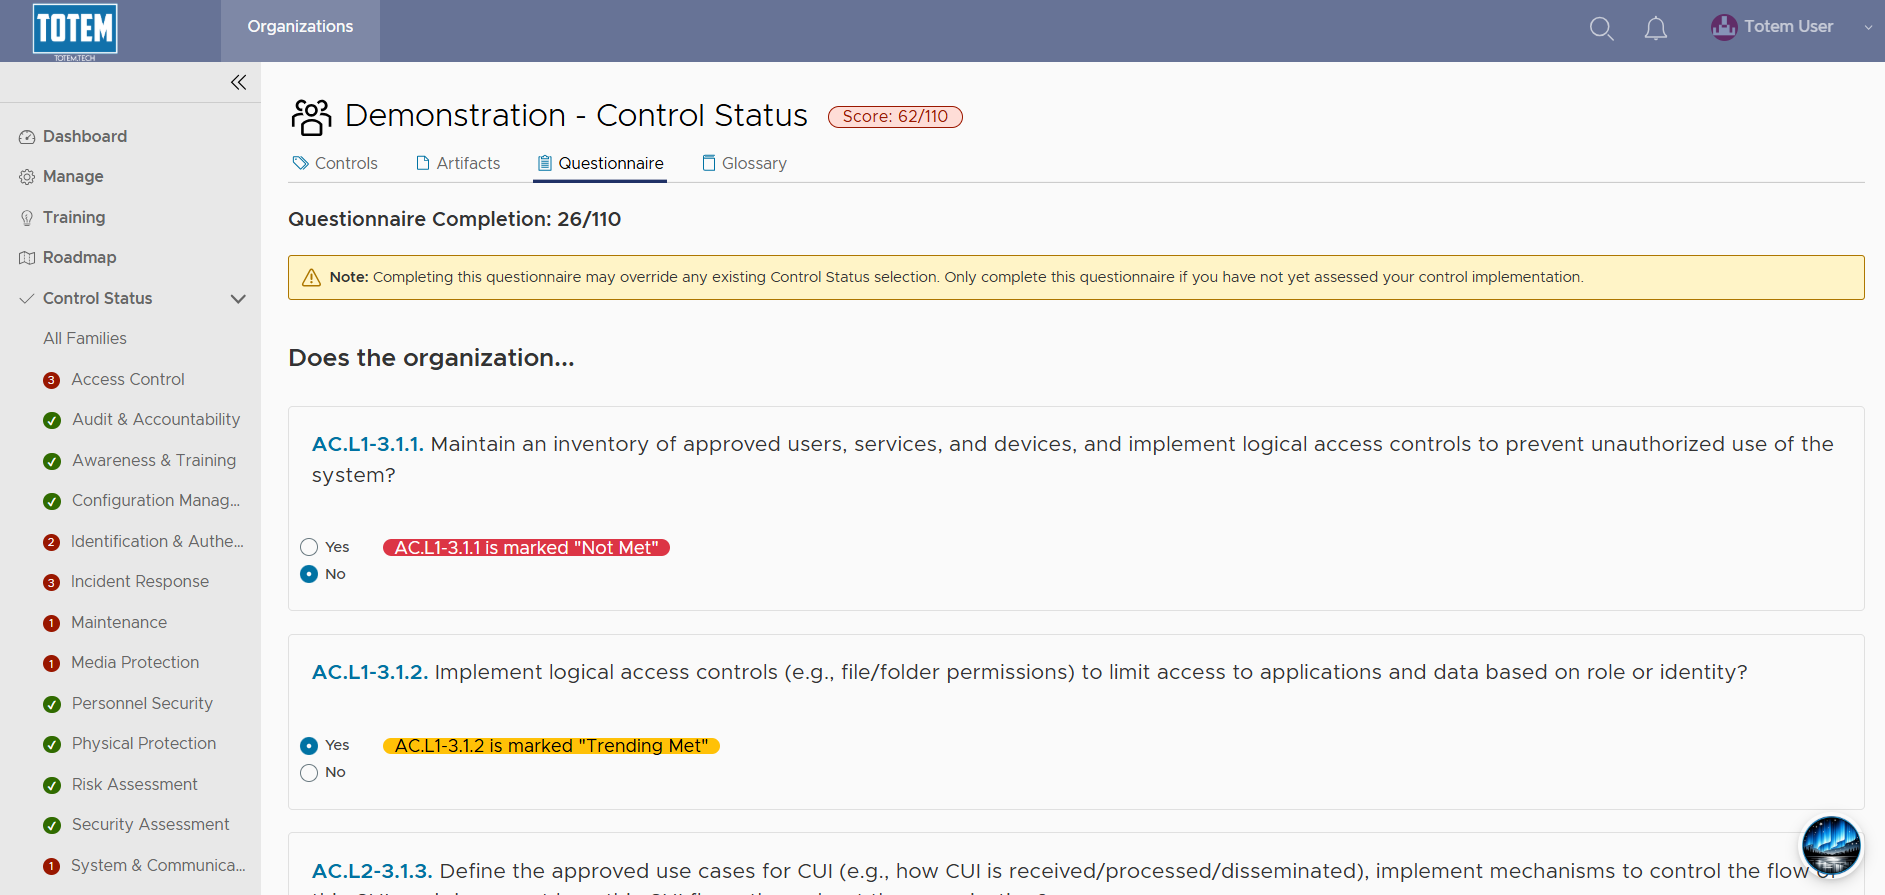Open the chat widget bubble
The image size is (1885, 895).
point(1831,845)
